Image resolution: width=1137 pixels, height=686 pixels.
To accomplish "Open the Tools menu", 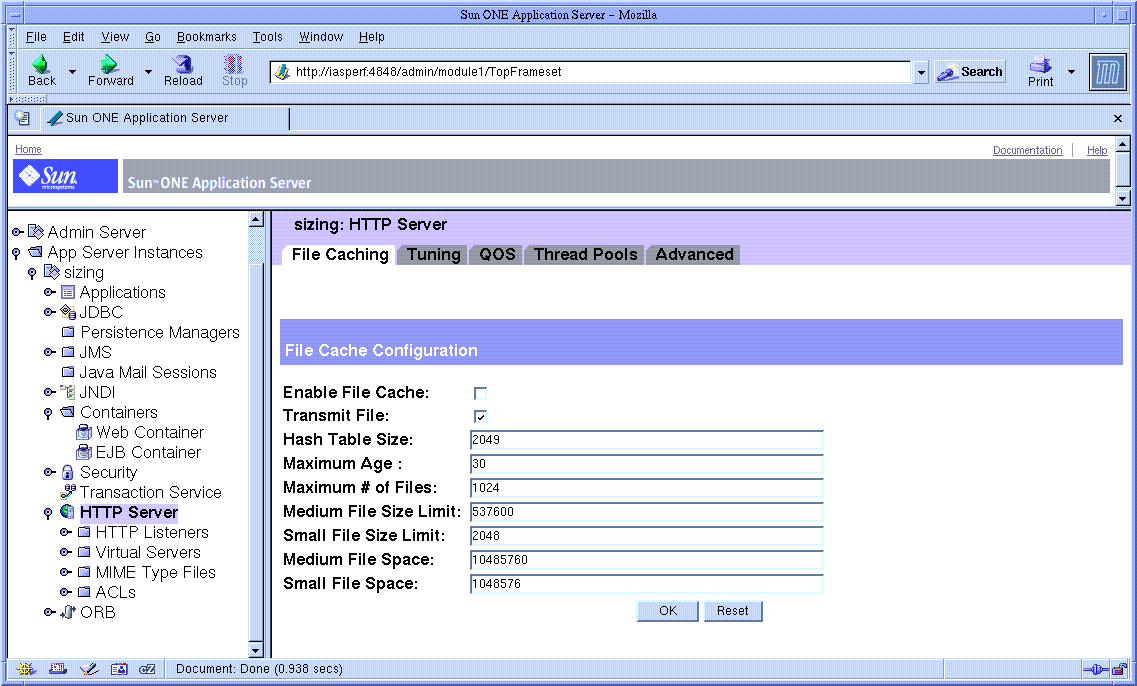I will (x=267, y=36).
